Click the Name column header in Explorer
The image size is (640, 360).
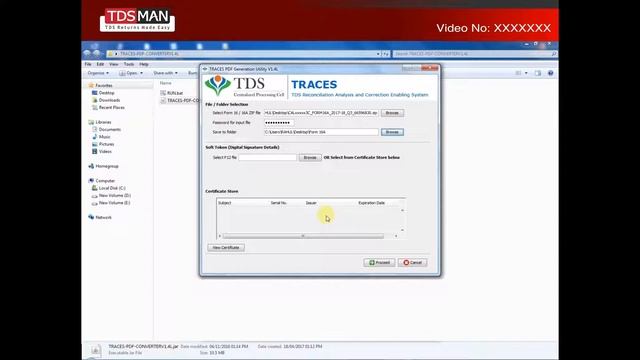[x=165, y=83]
